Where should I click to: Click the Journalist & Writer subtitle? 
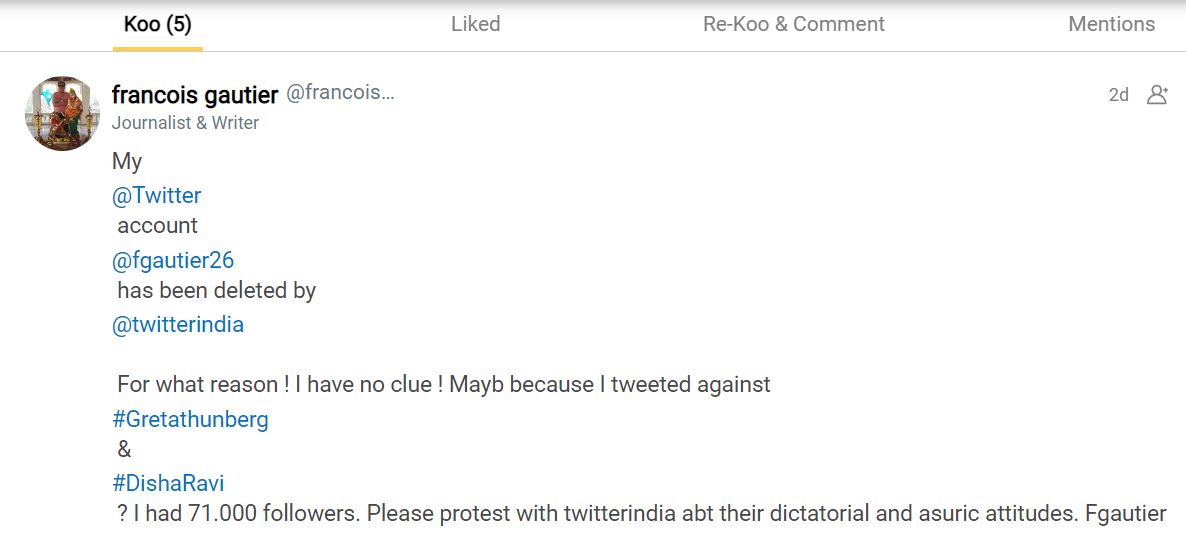click(185, 123)
